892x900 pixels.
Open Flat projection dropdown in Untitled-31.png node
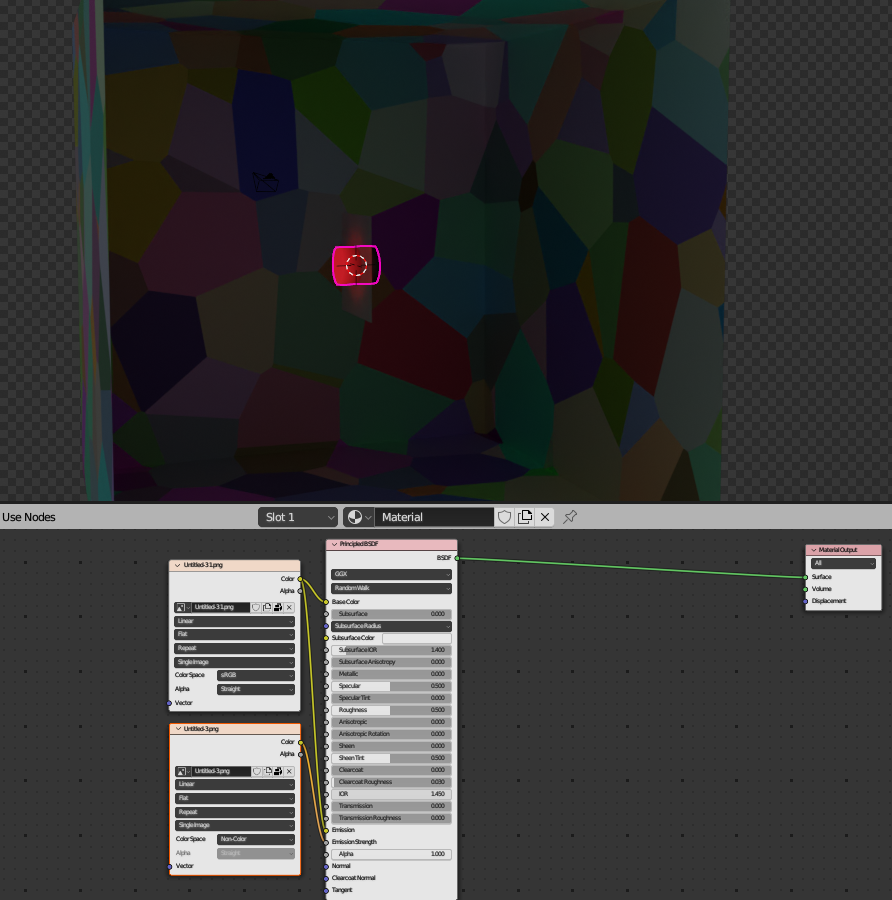(x=234, y=634)
